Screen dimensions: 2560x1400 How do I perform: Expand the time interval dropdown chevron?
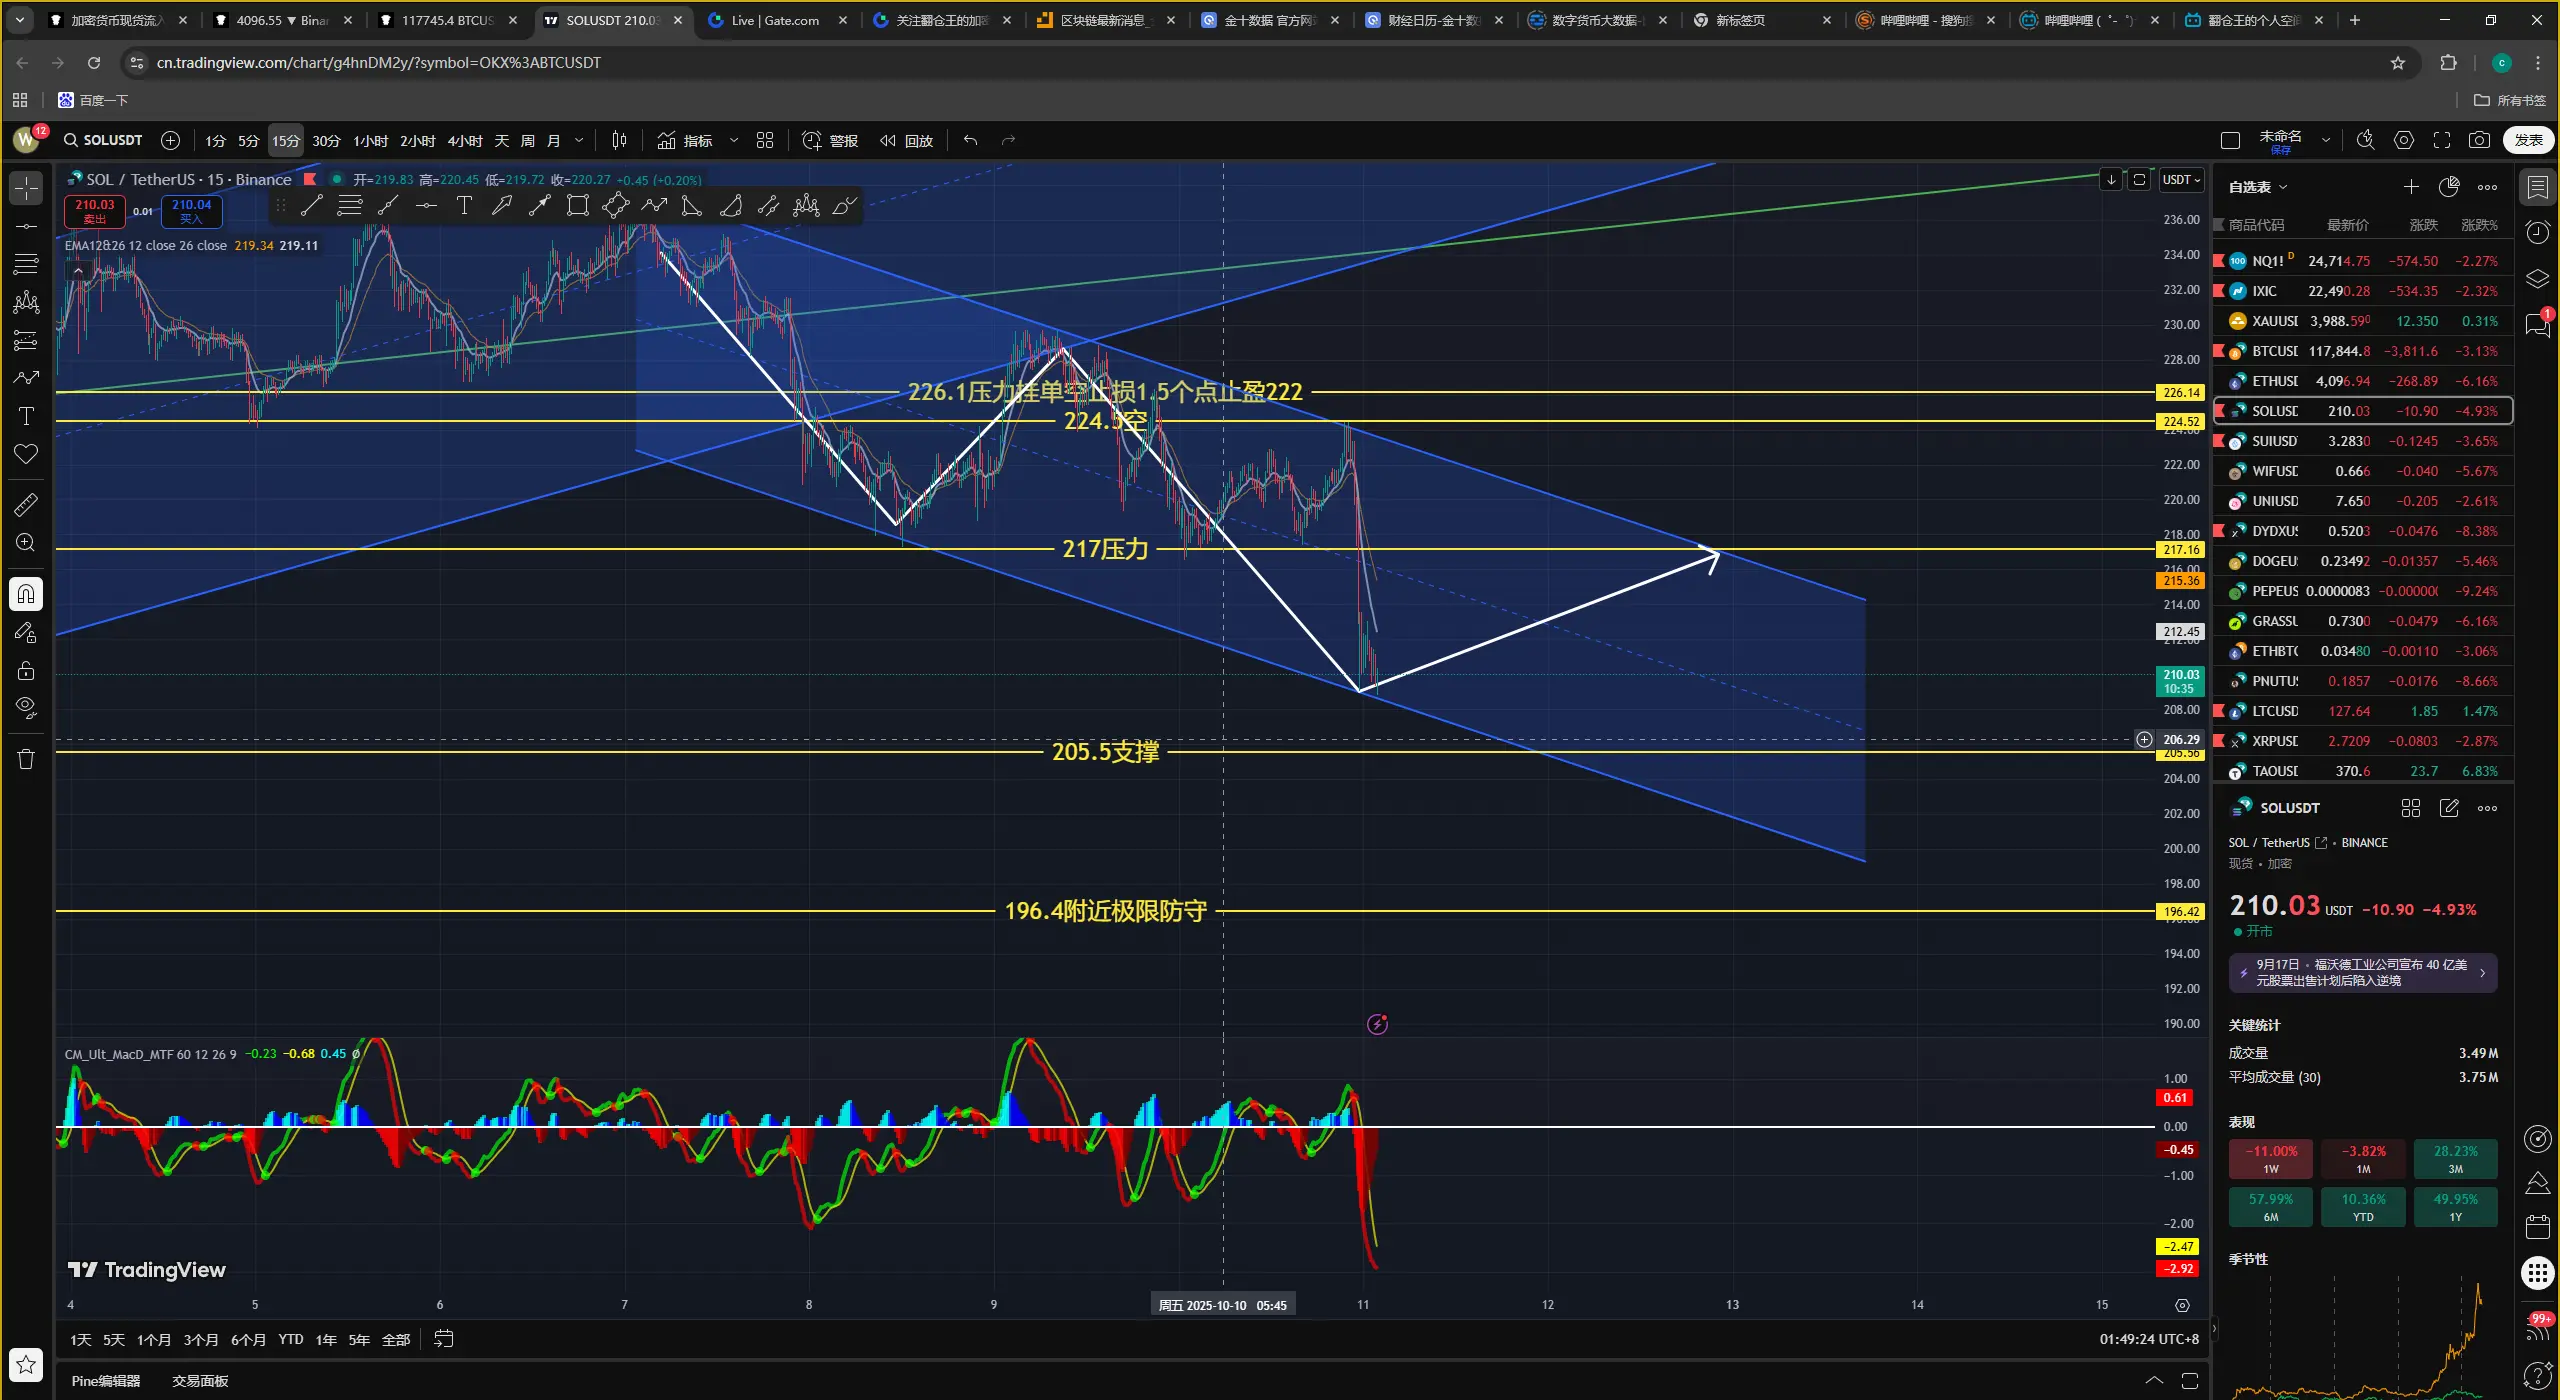579,141
